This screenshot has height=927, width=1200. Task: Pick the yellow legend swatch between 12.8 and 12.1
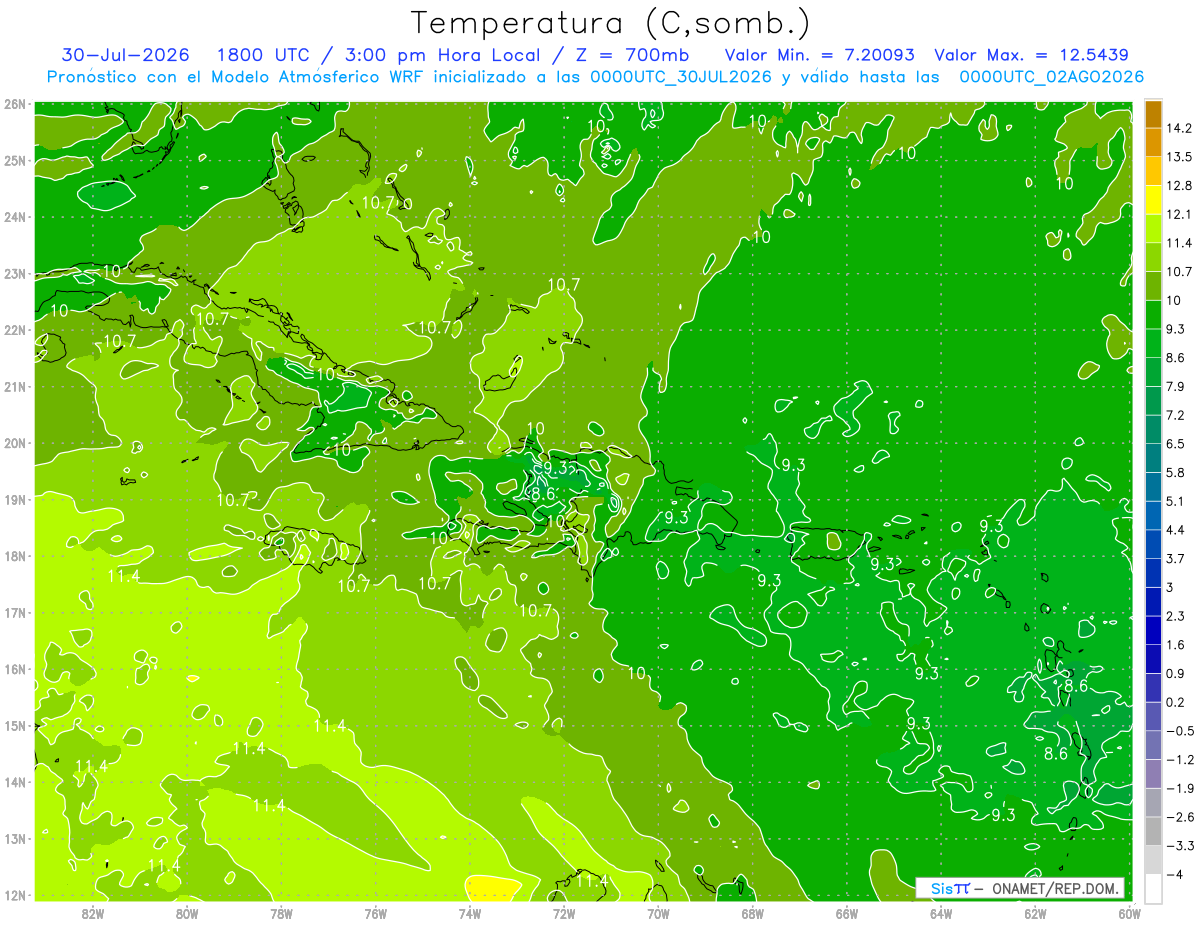tap(1153, 199)
